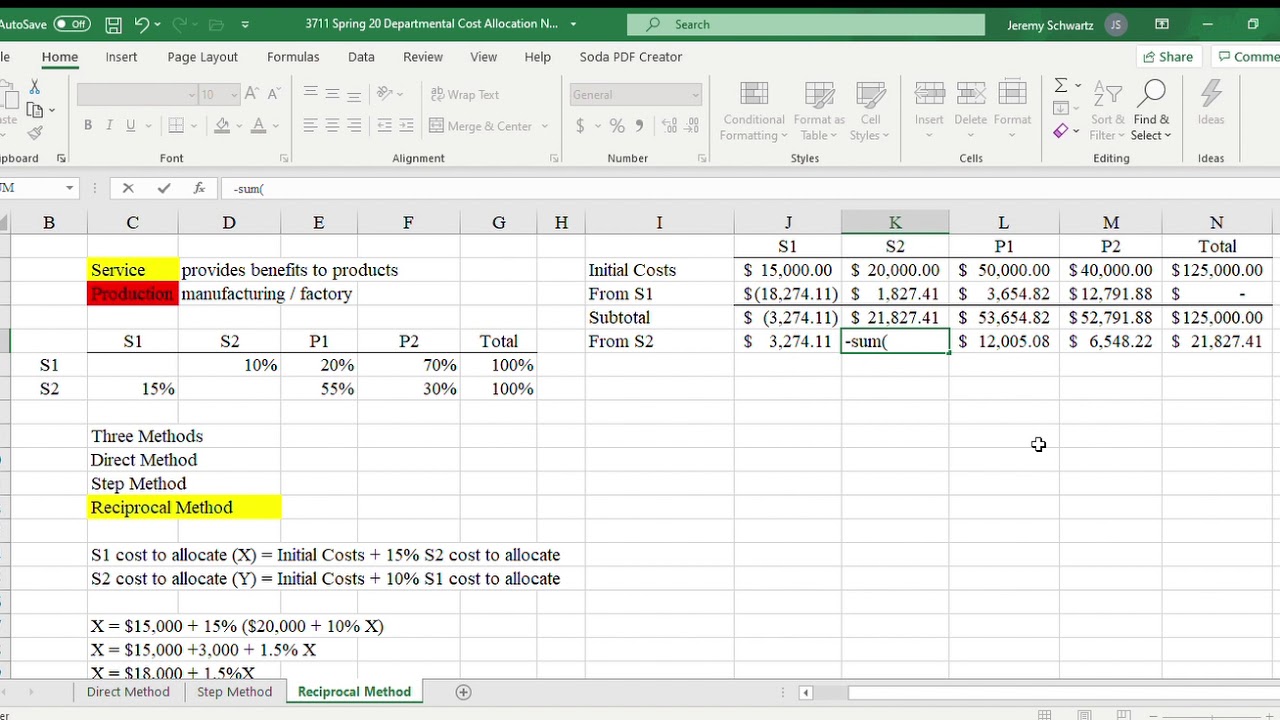
Task: Open Conditional Formatting dropdown
Action: point(754,110)
